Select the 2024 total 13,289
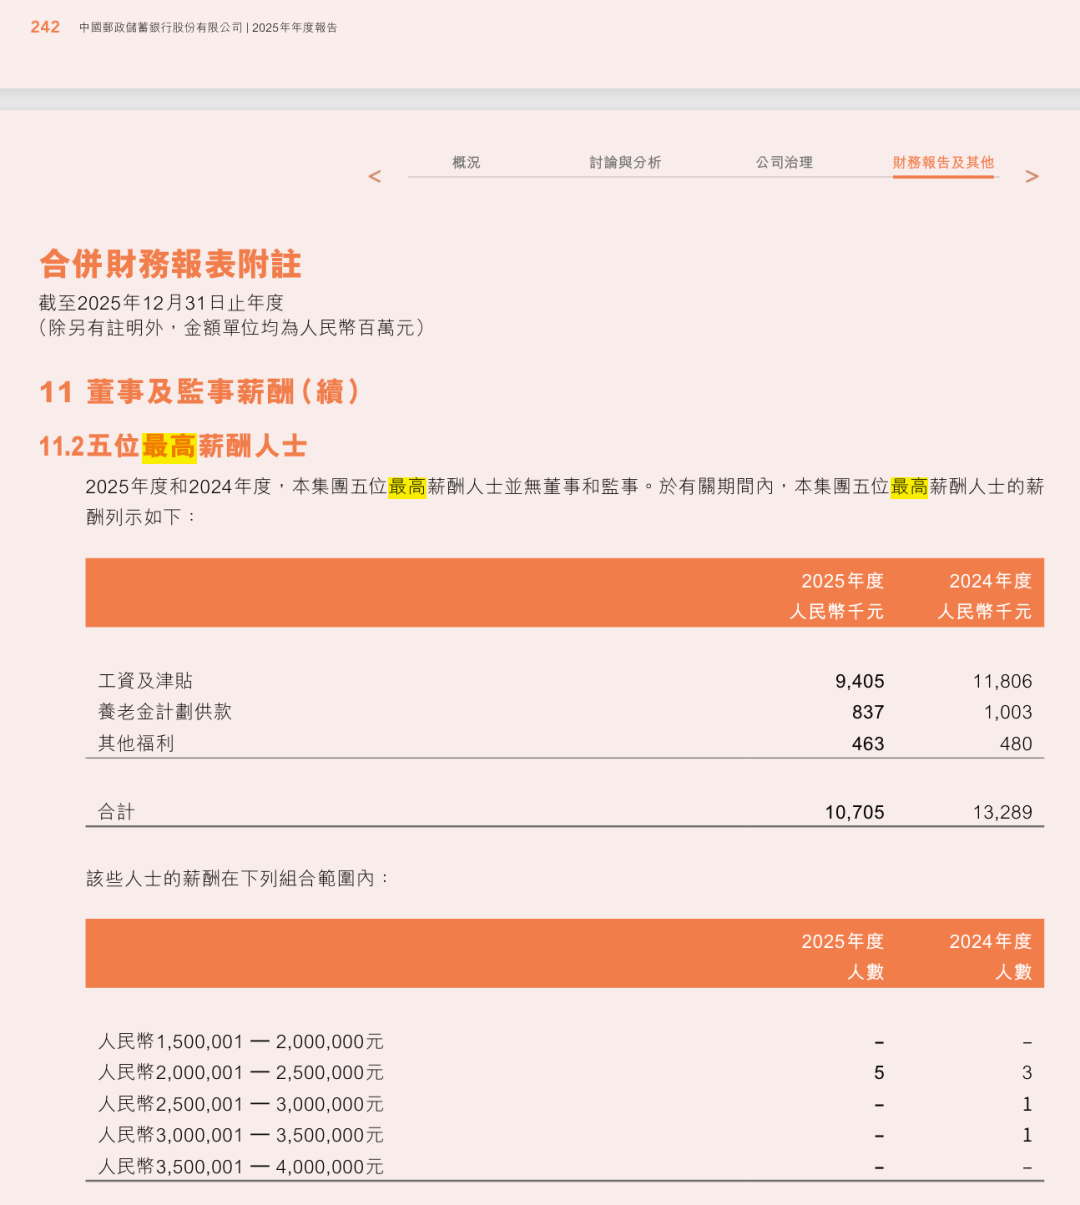 [1002, 813]
